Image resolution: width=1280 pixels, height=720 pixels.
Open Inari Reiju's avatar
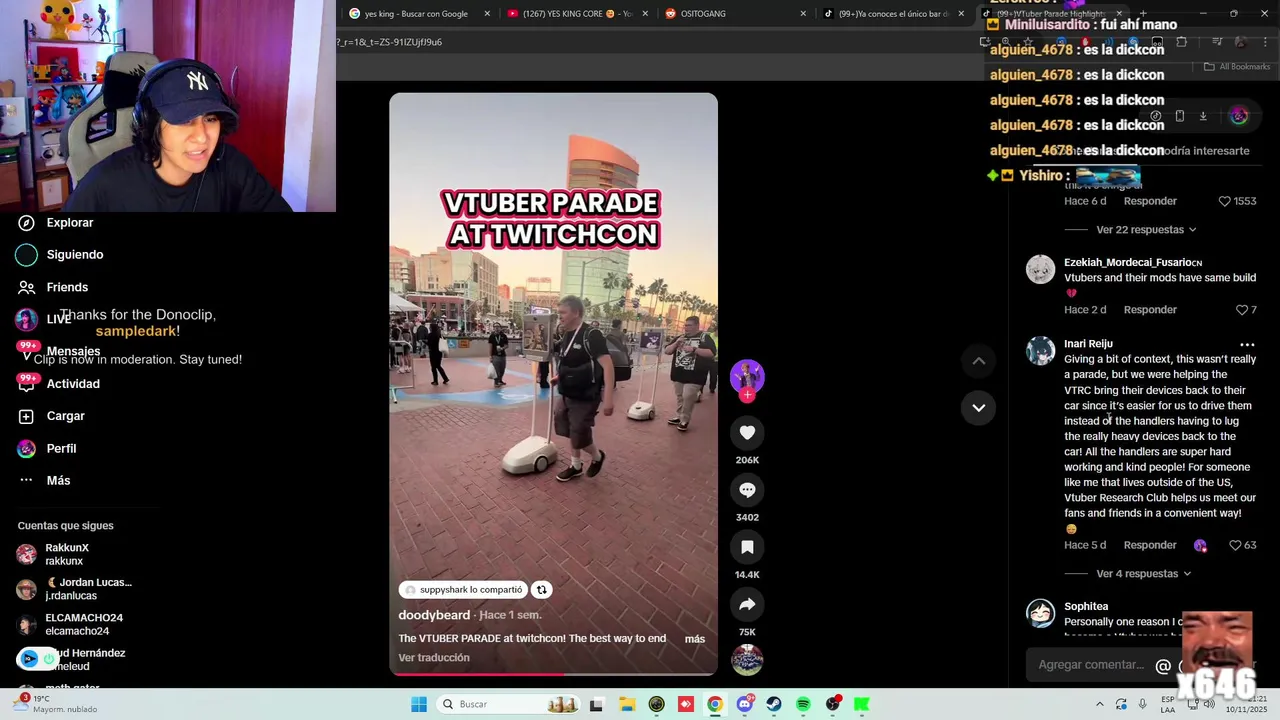point(1040,350)
